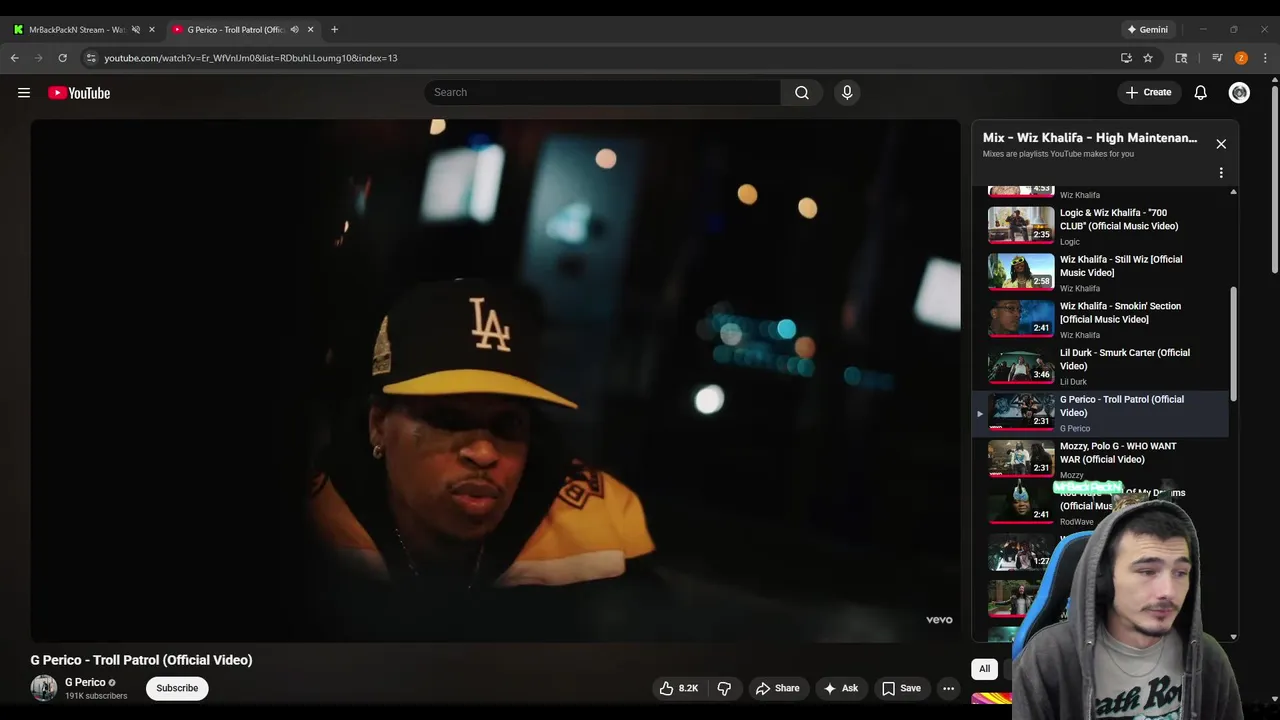This screenshot has height=720, width=1280.
Task: Click the Gemini button
Action: click(x=1148, y=29)
